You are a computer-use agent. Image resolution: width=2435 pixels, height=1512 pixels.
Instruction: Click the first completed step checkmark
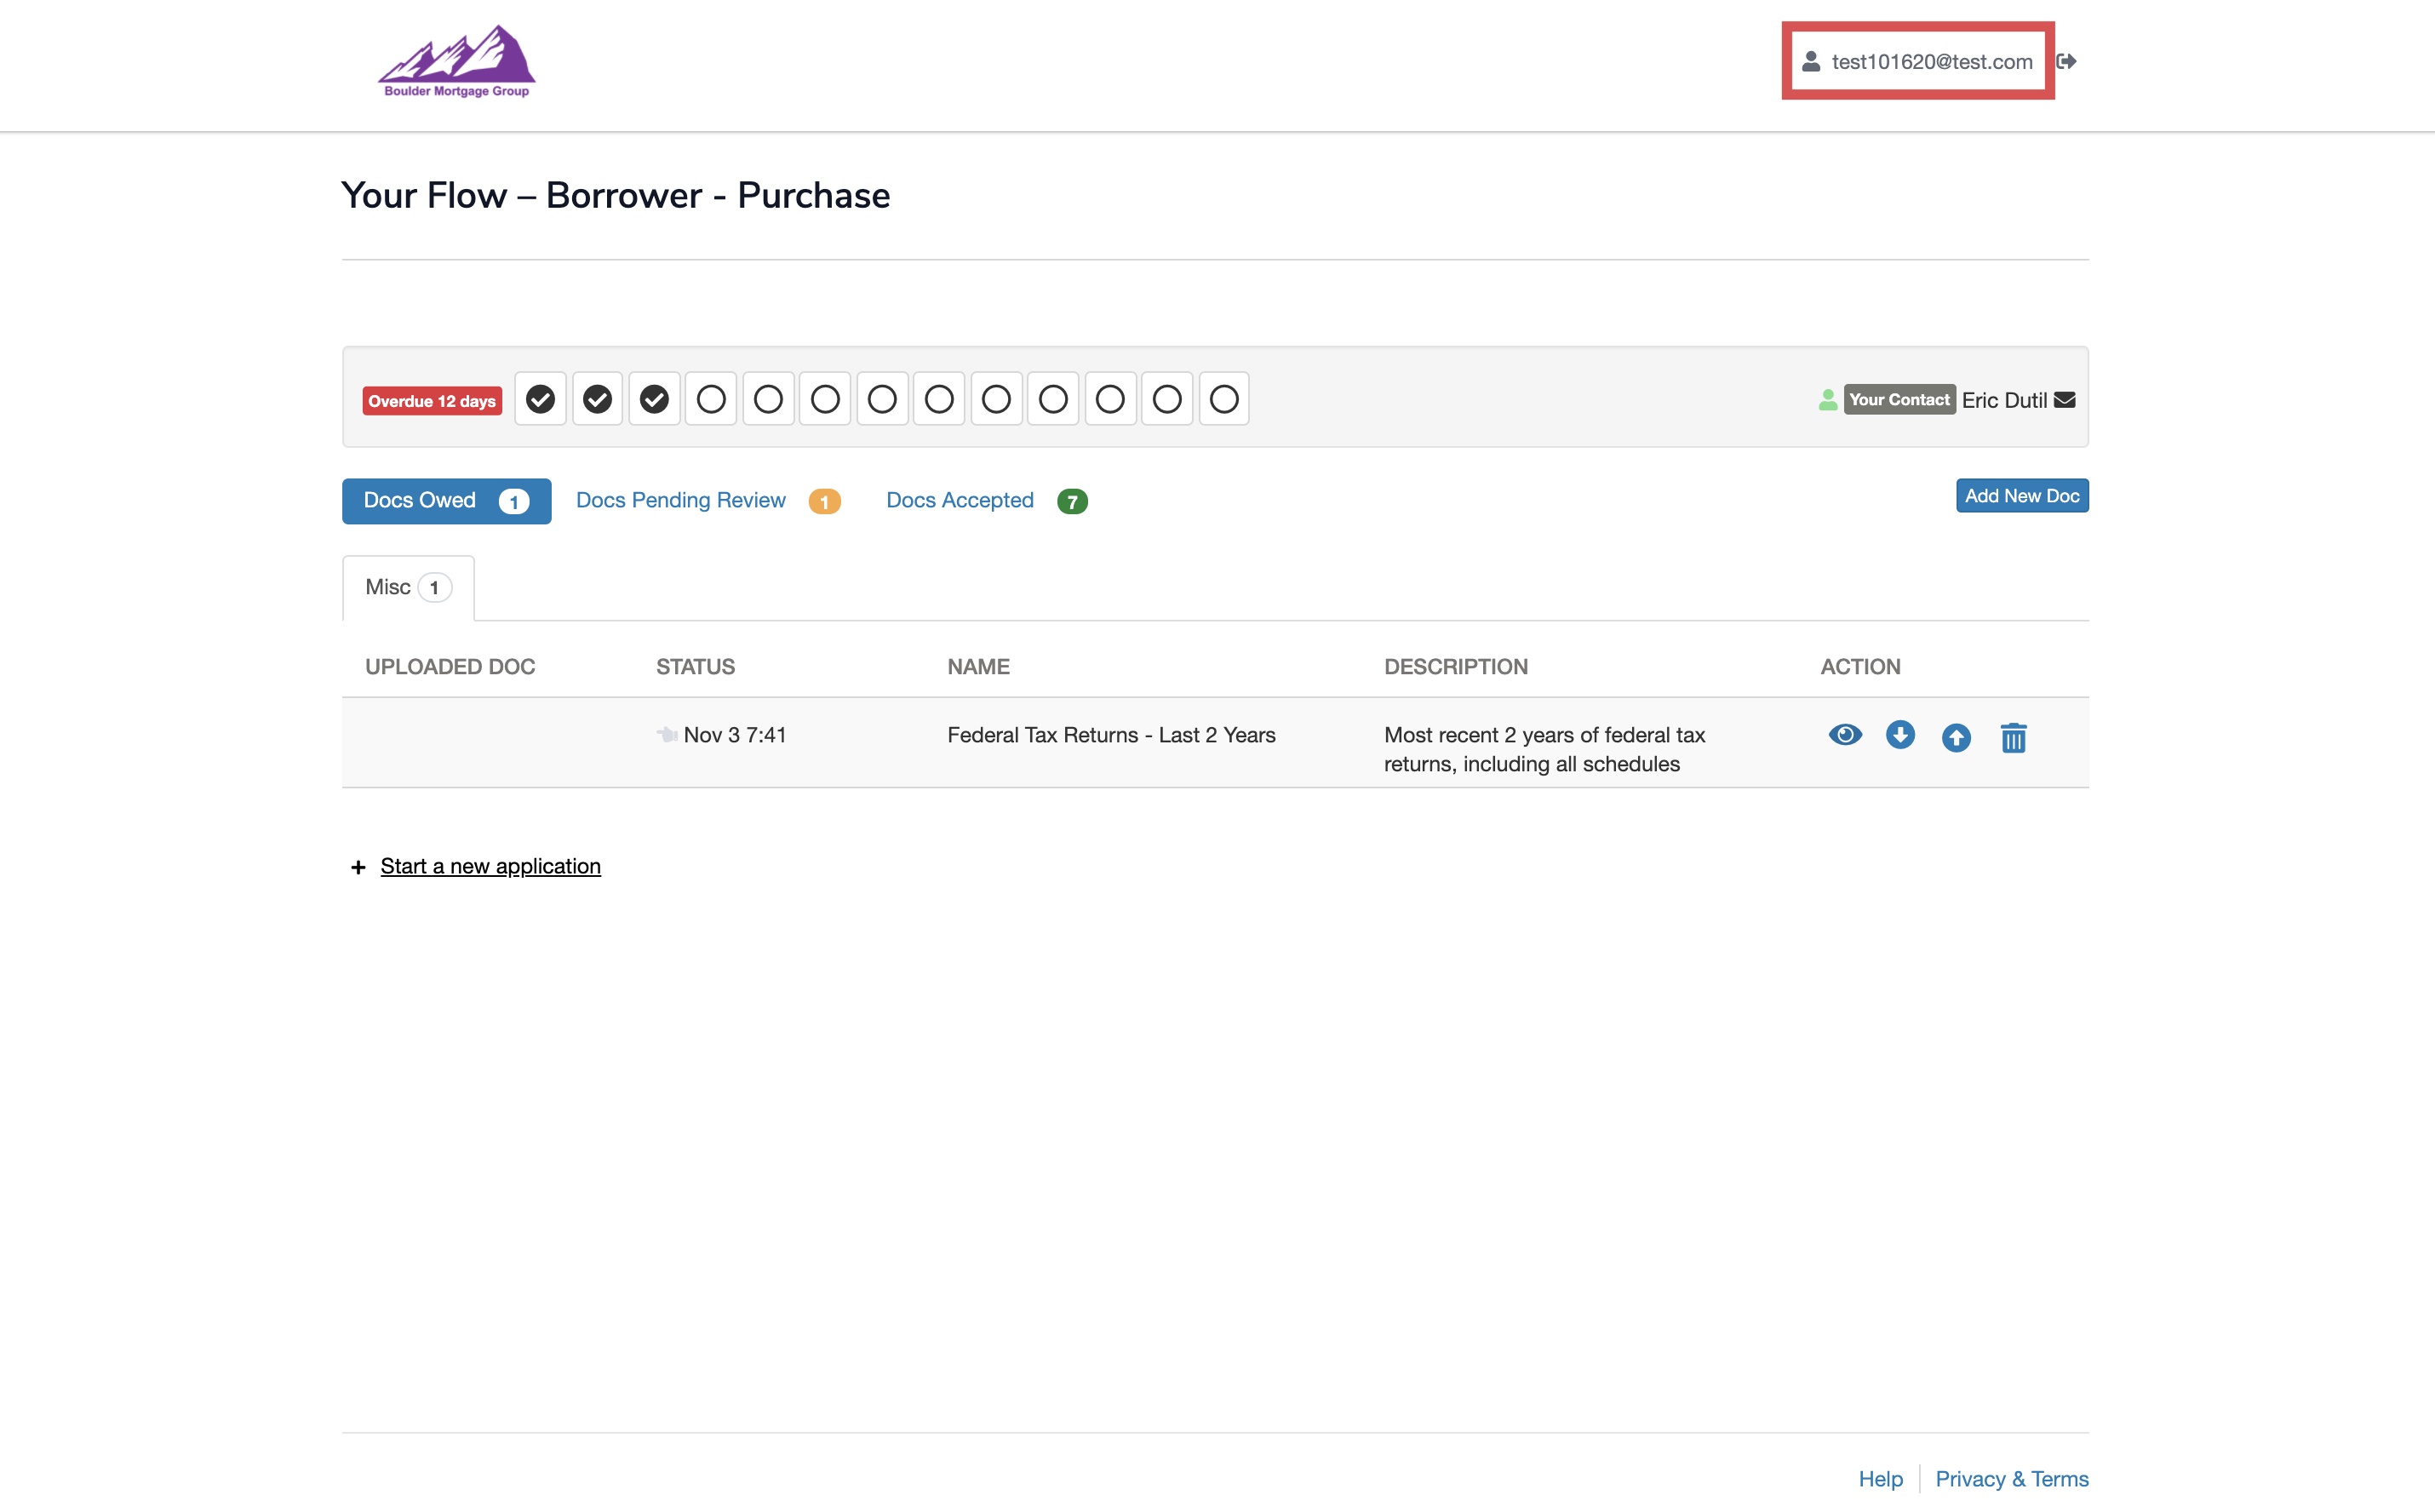tap(540, 399)
